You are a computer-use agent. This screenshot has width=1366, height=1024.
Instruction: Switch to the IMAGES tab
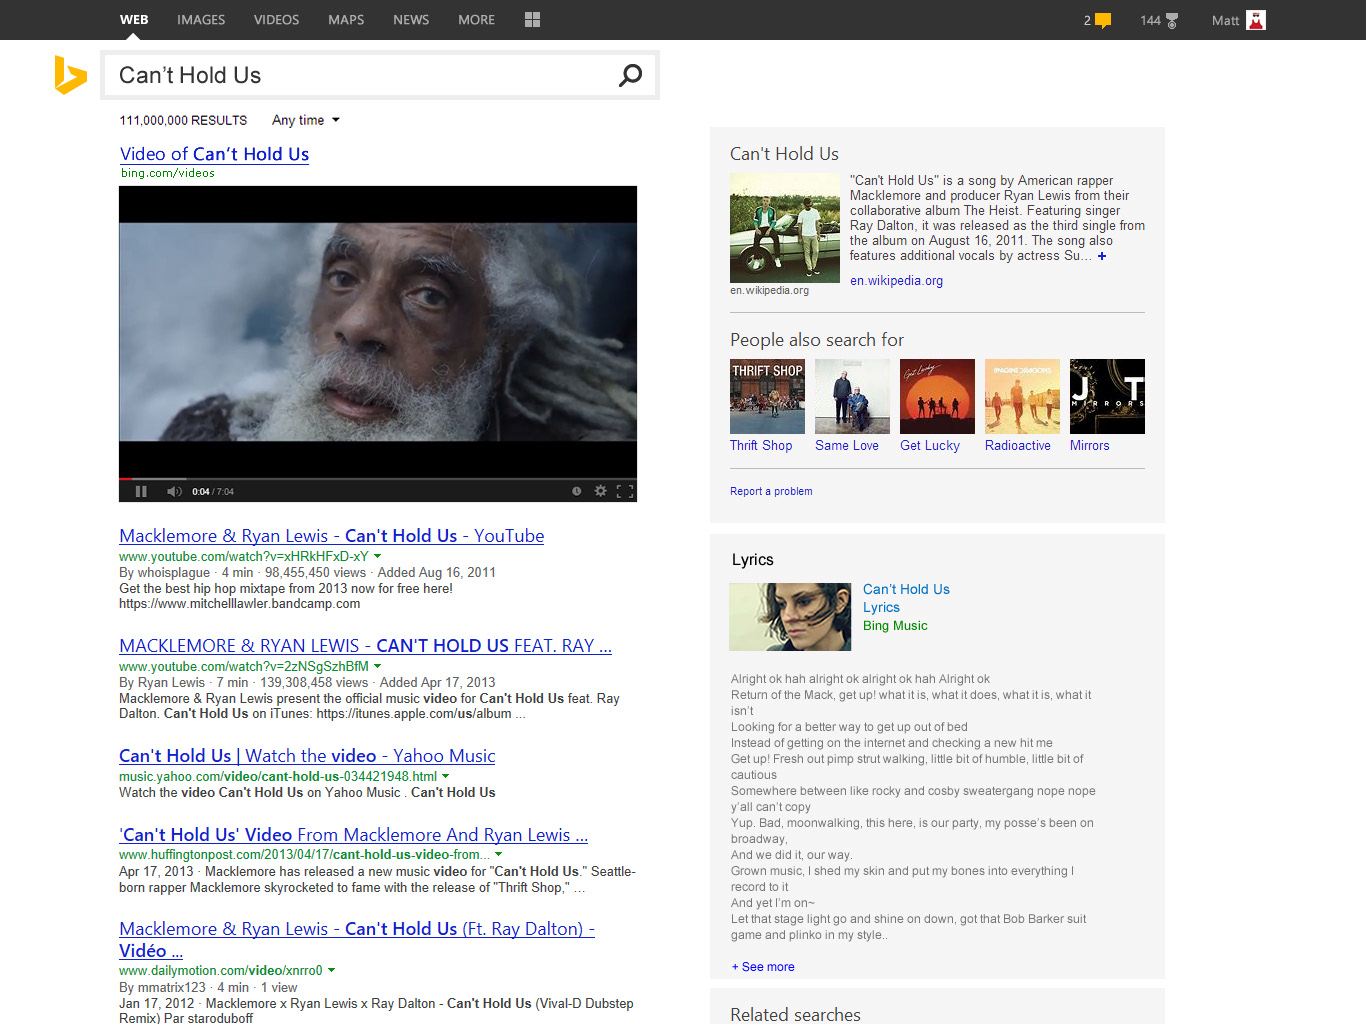(x=201, y=20)
